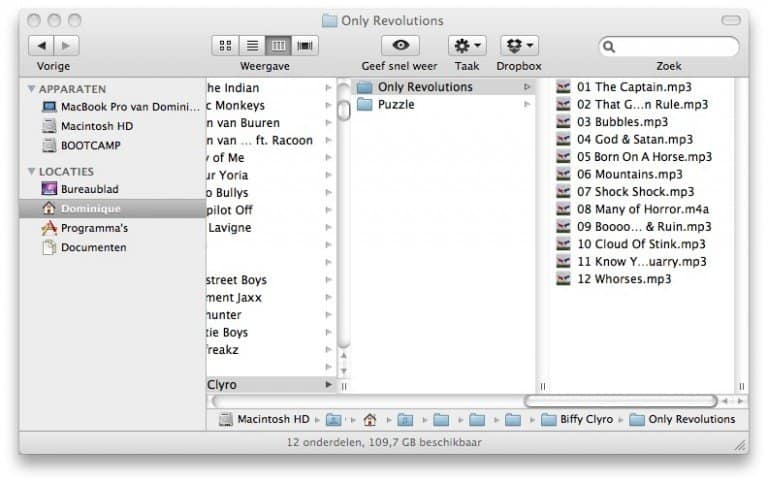
Task: Select the 'street Boys' row
Action: (x=271, y=280)
